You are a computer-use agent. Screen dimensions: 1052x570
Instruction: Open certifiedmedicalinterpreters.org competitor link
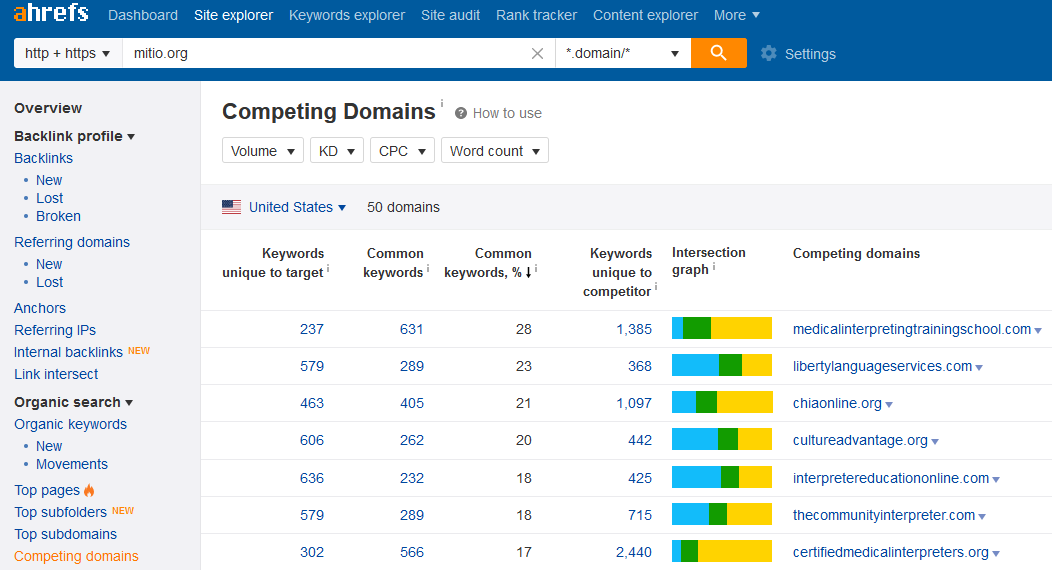coord(891,552)
